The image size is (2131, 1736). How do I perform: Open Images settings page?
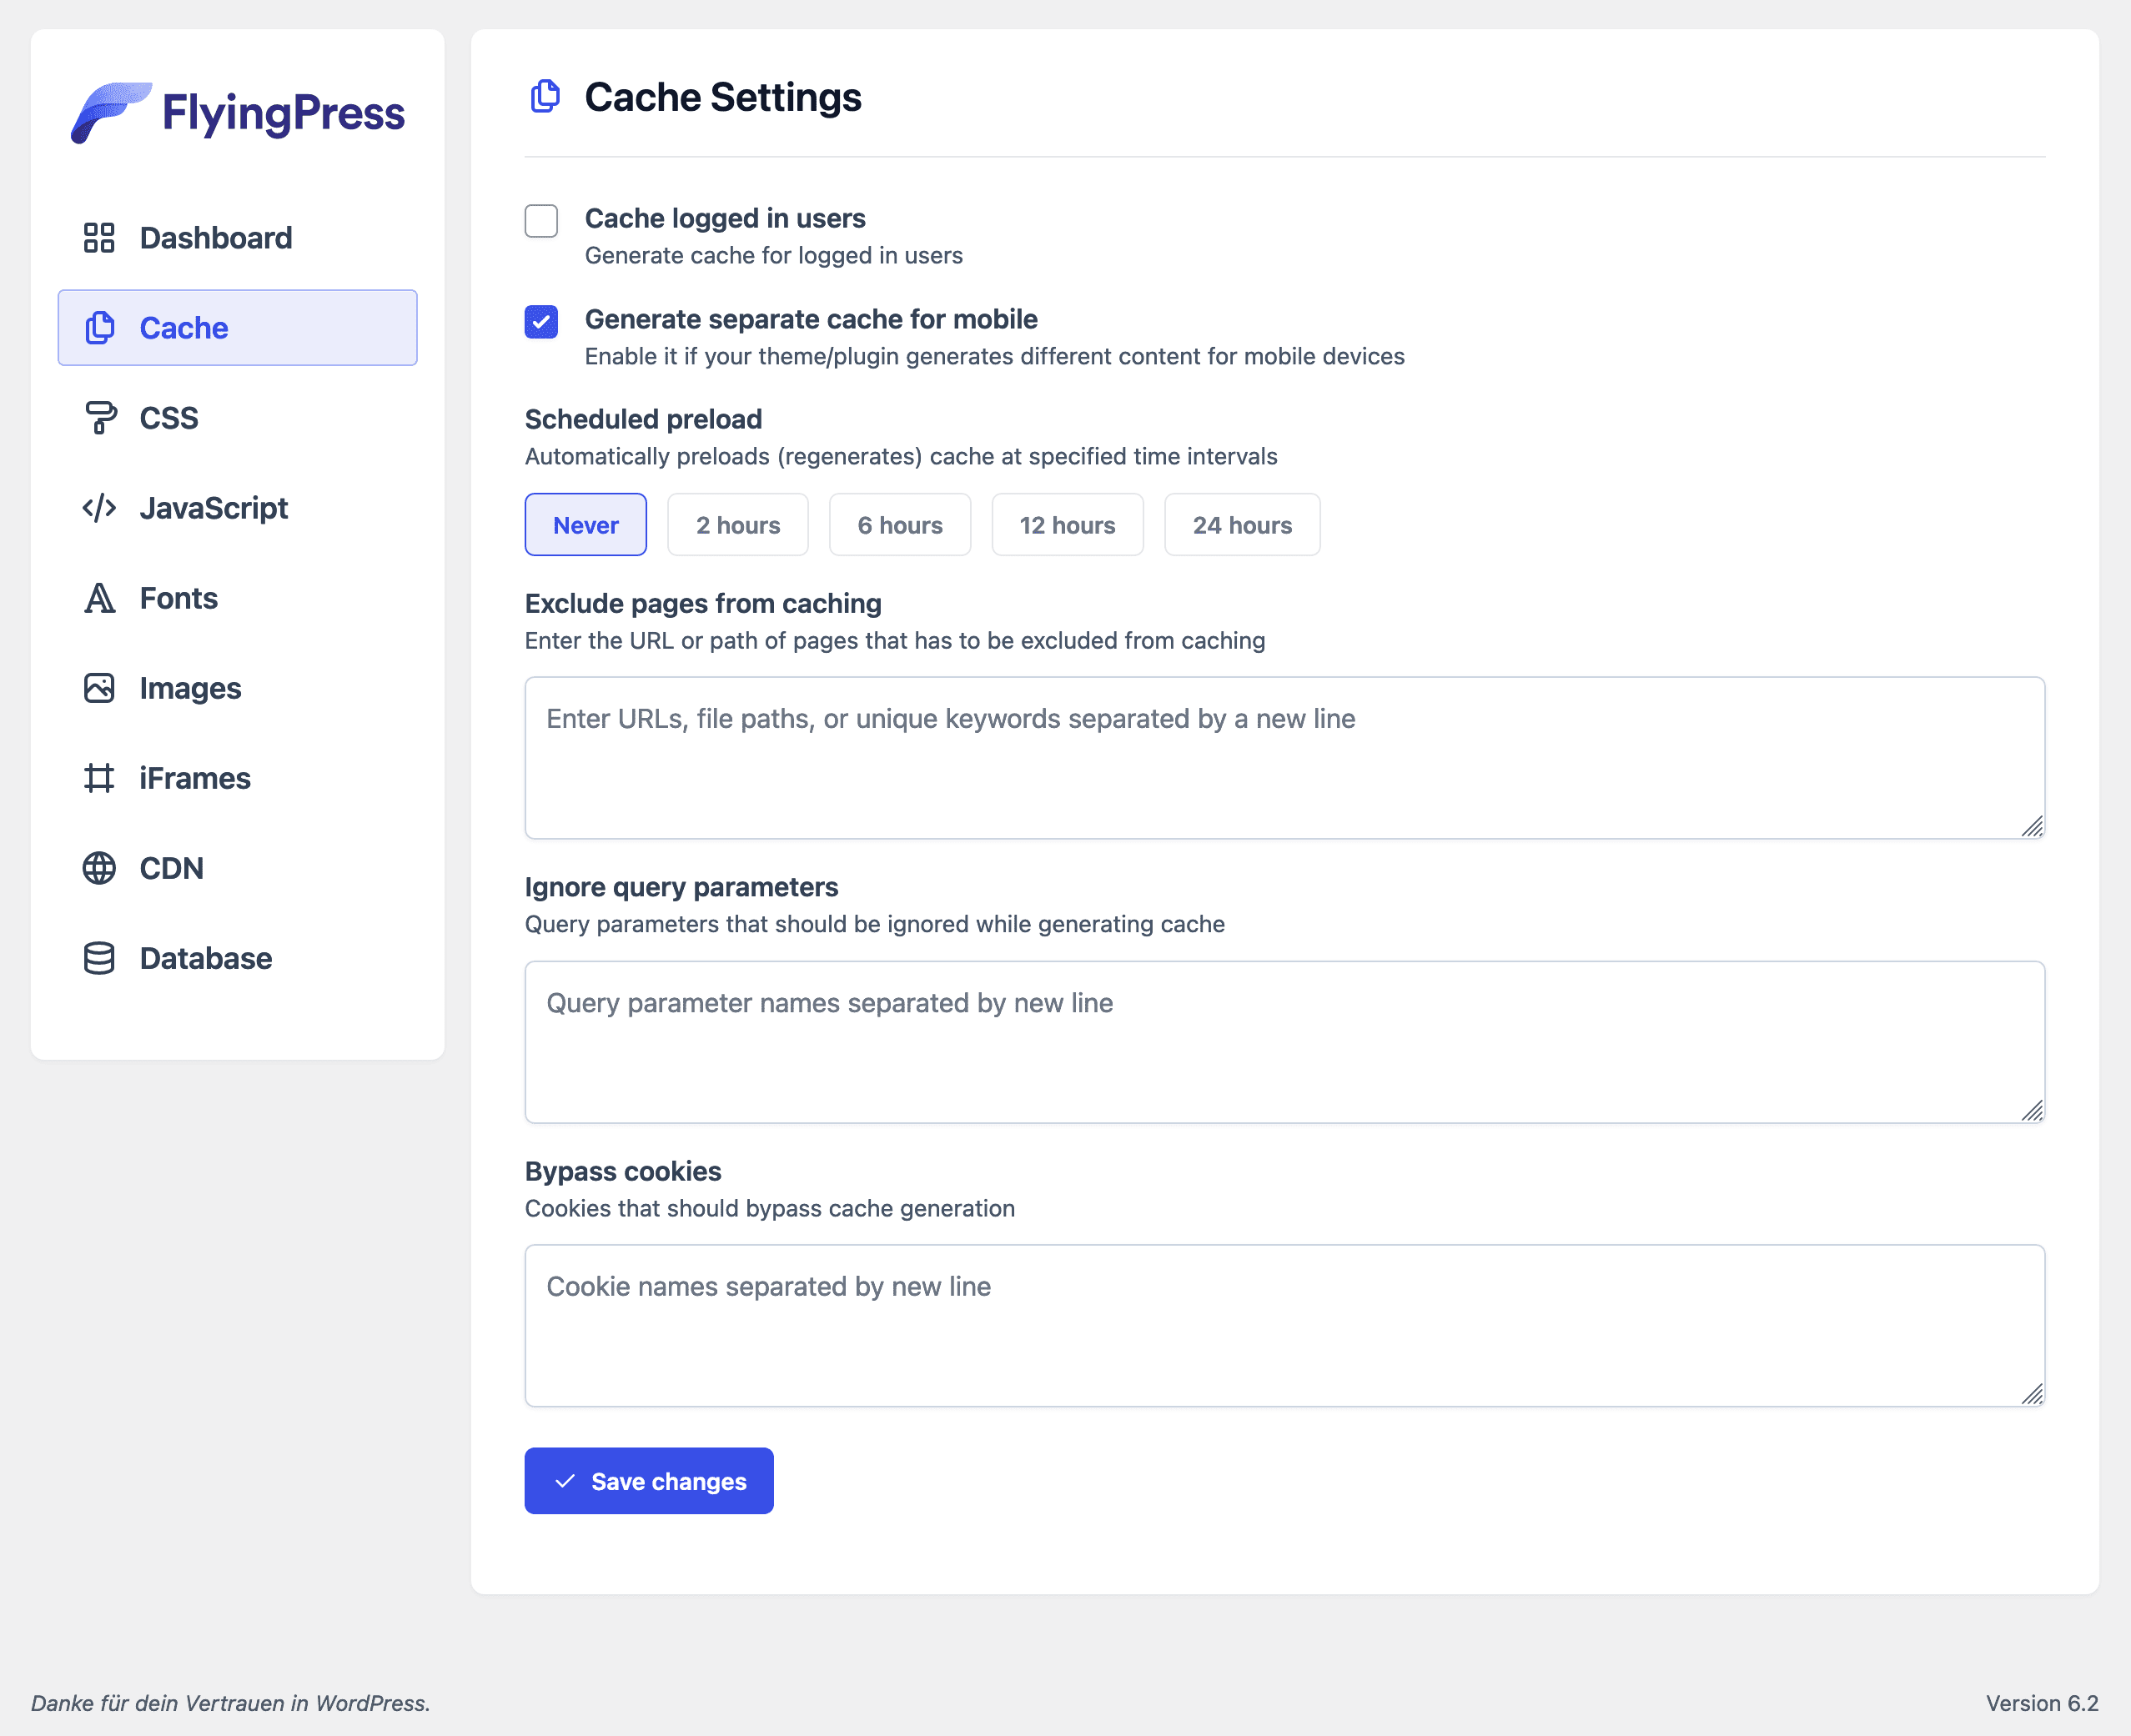tap(238, 688)
